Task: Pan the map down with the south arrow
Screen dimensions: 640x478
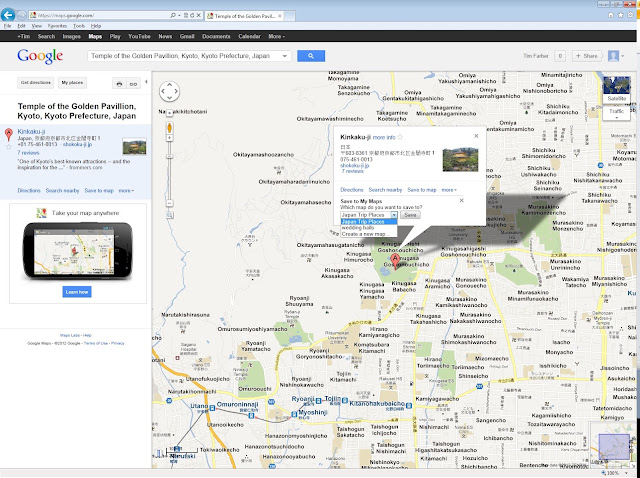Action: 169,98
